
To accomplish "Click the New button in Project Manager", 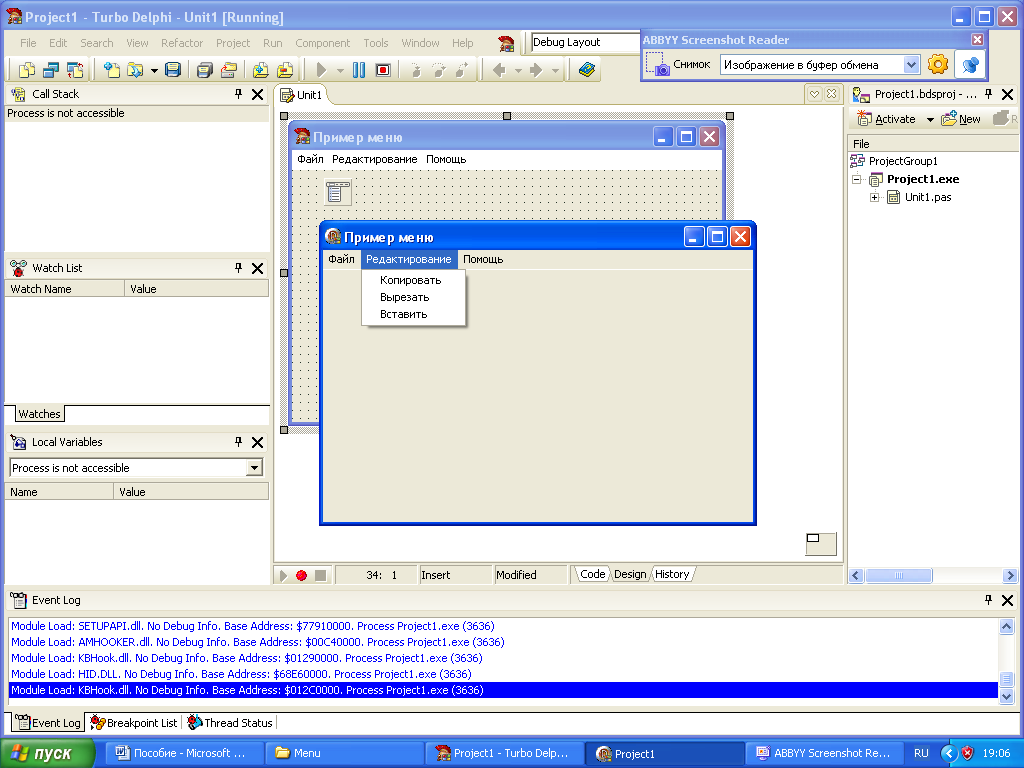I will [x=961, y=119].
